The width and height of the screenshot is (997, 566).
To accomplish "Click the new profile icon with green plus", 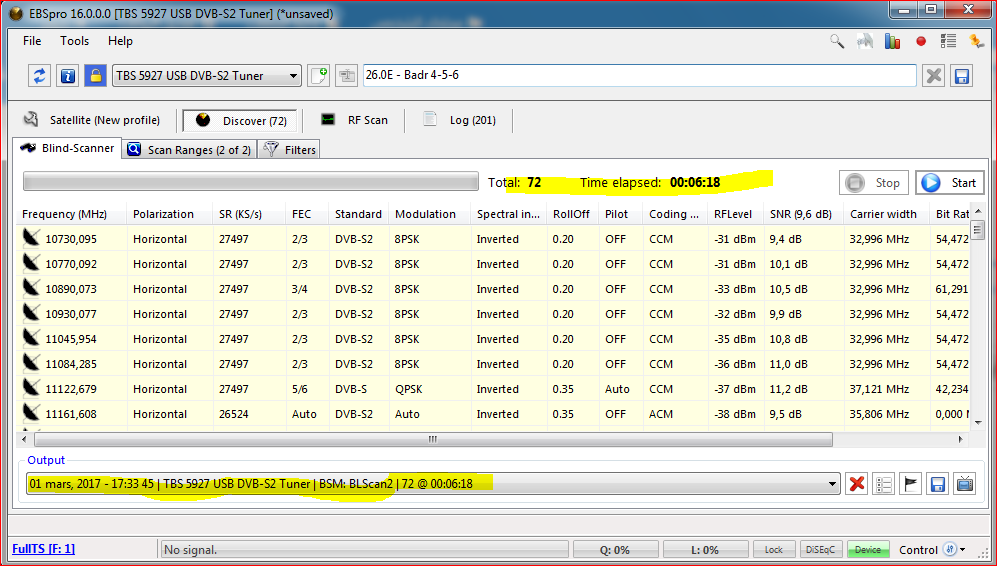I will (x=319, y=76).
